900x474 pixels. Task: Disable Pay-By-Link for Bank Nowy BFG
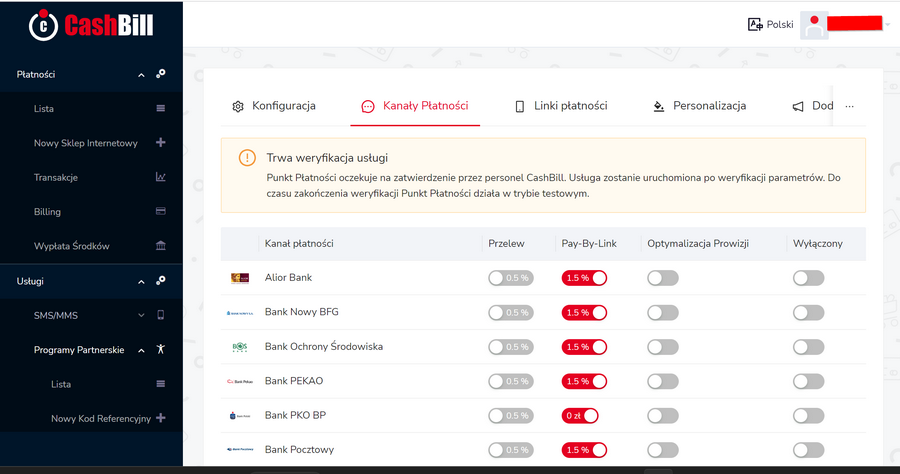click(x=584, y=313)
